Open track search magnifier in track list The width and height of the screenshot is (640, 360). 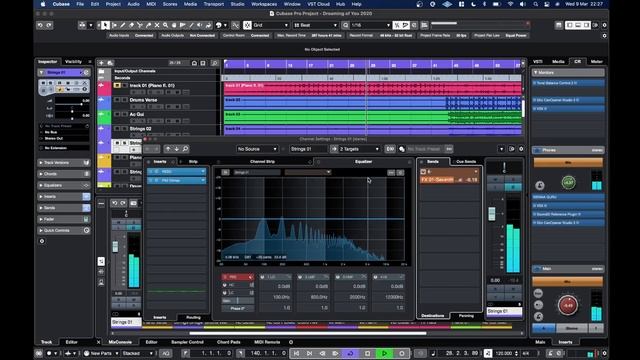(214, 63)
